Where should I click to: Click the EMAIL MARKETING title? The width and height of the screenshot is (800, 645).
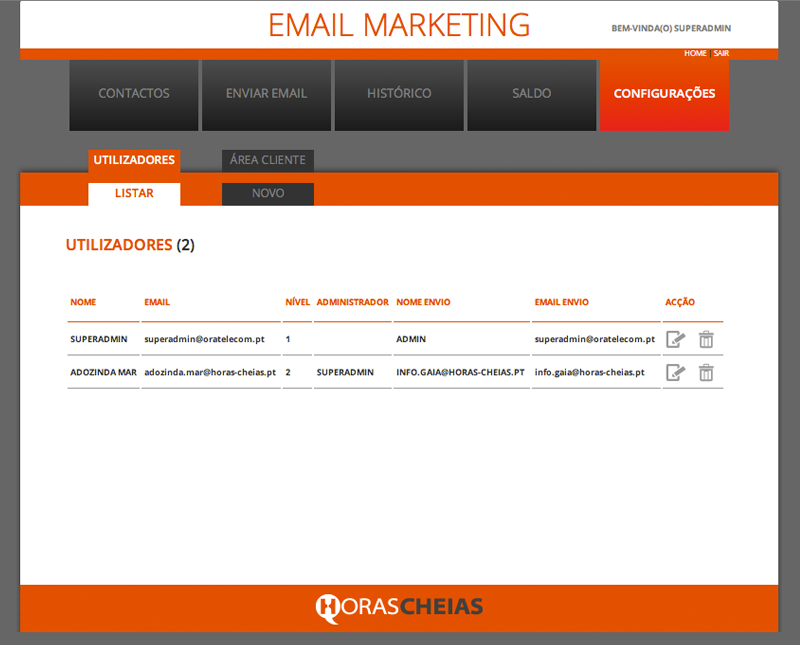pyautogui.click(x=399, y=24)
